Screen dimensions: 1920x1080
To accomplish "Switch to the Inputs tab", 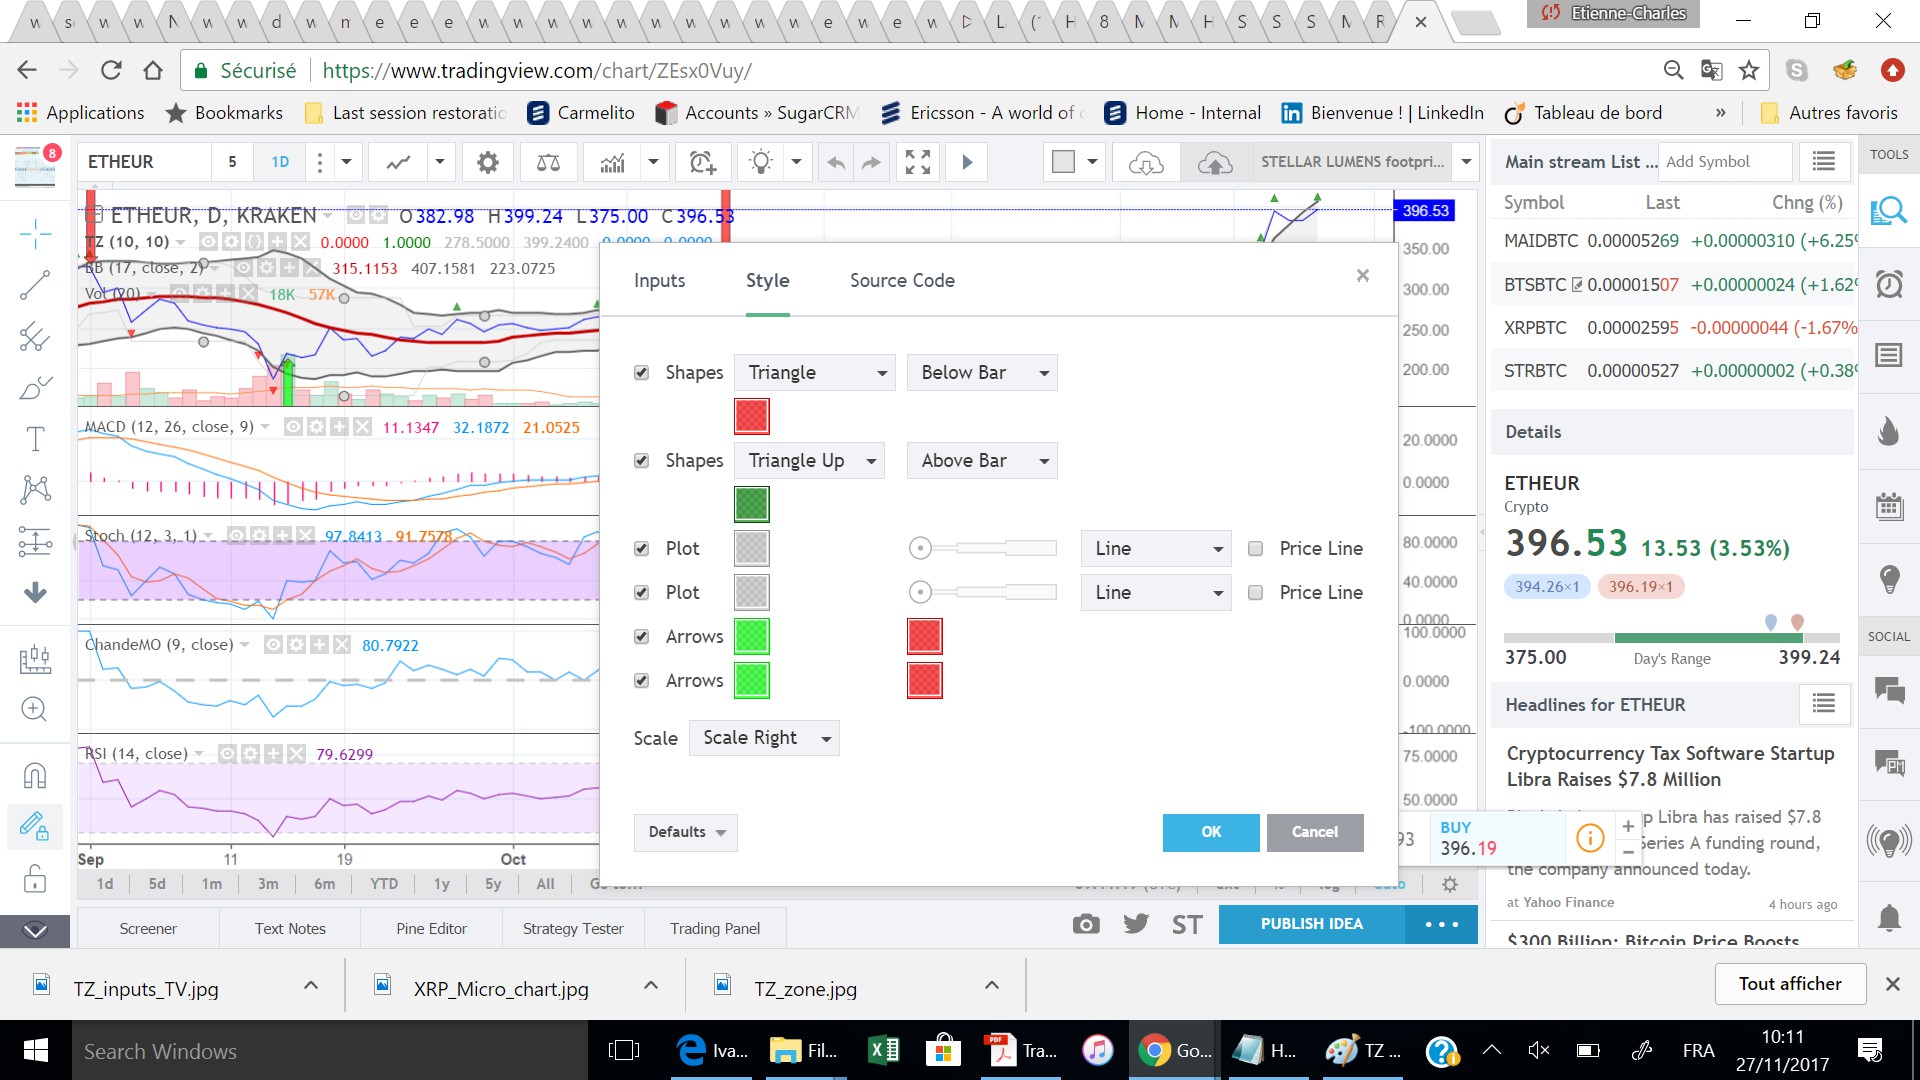I will click(x=659, y=281).
